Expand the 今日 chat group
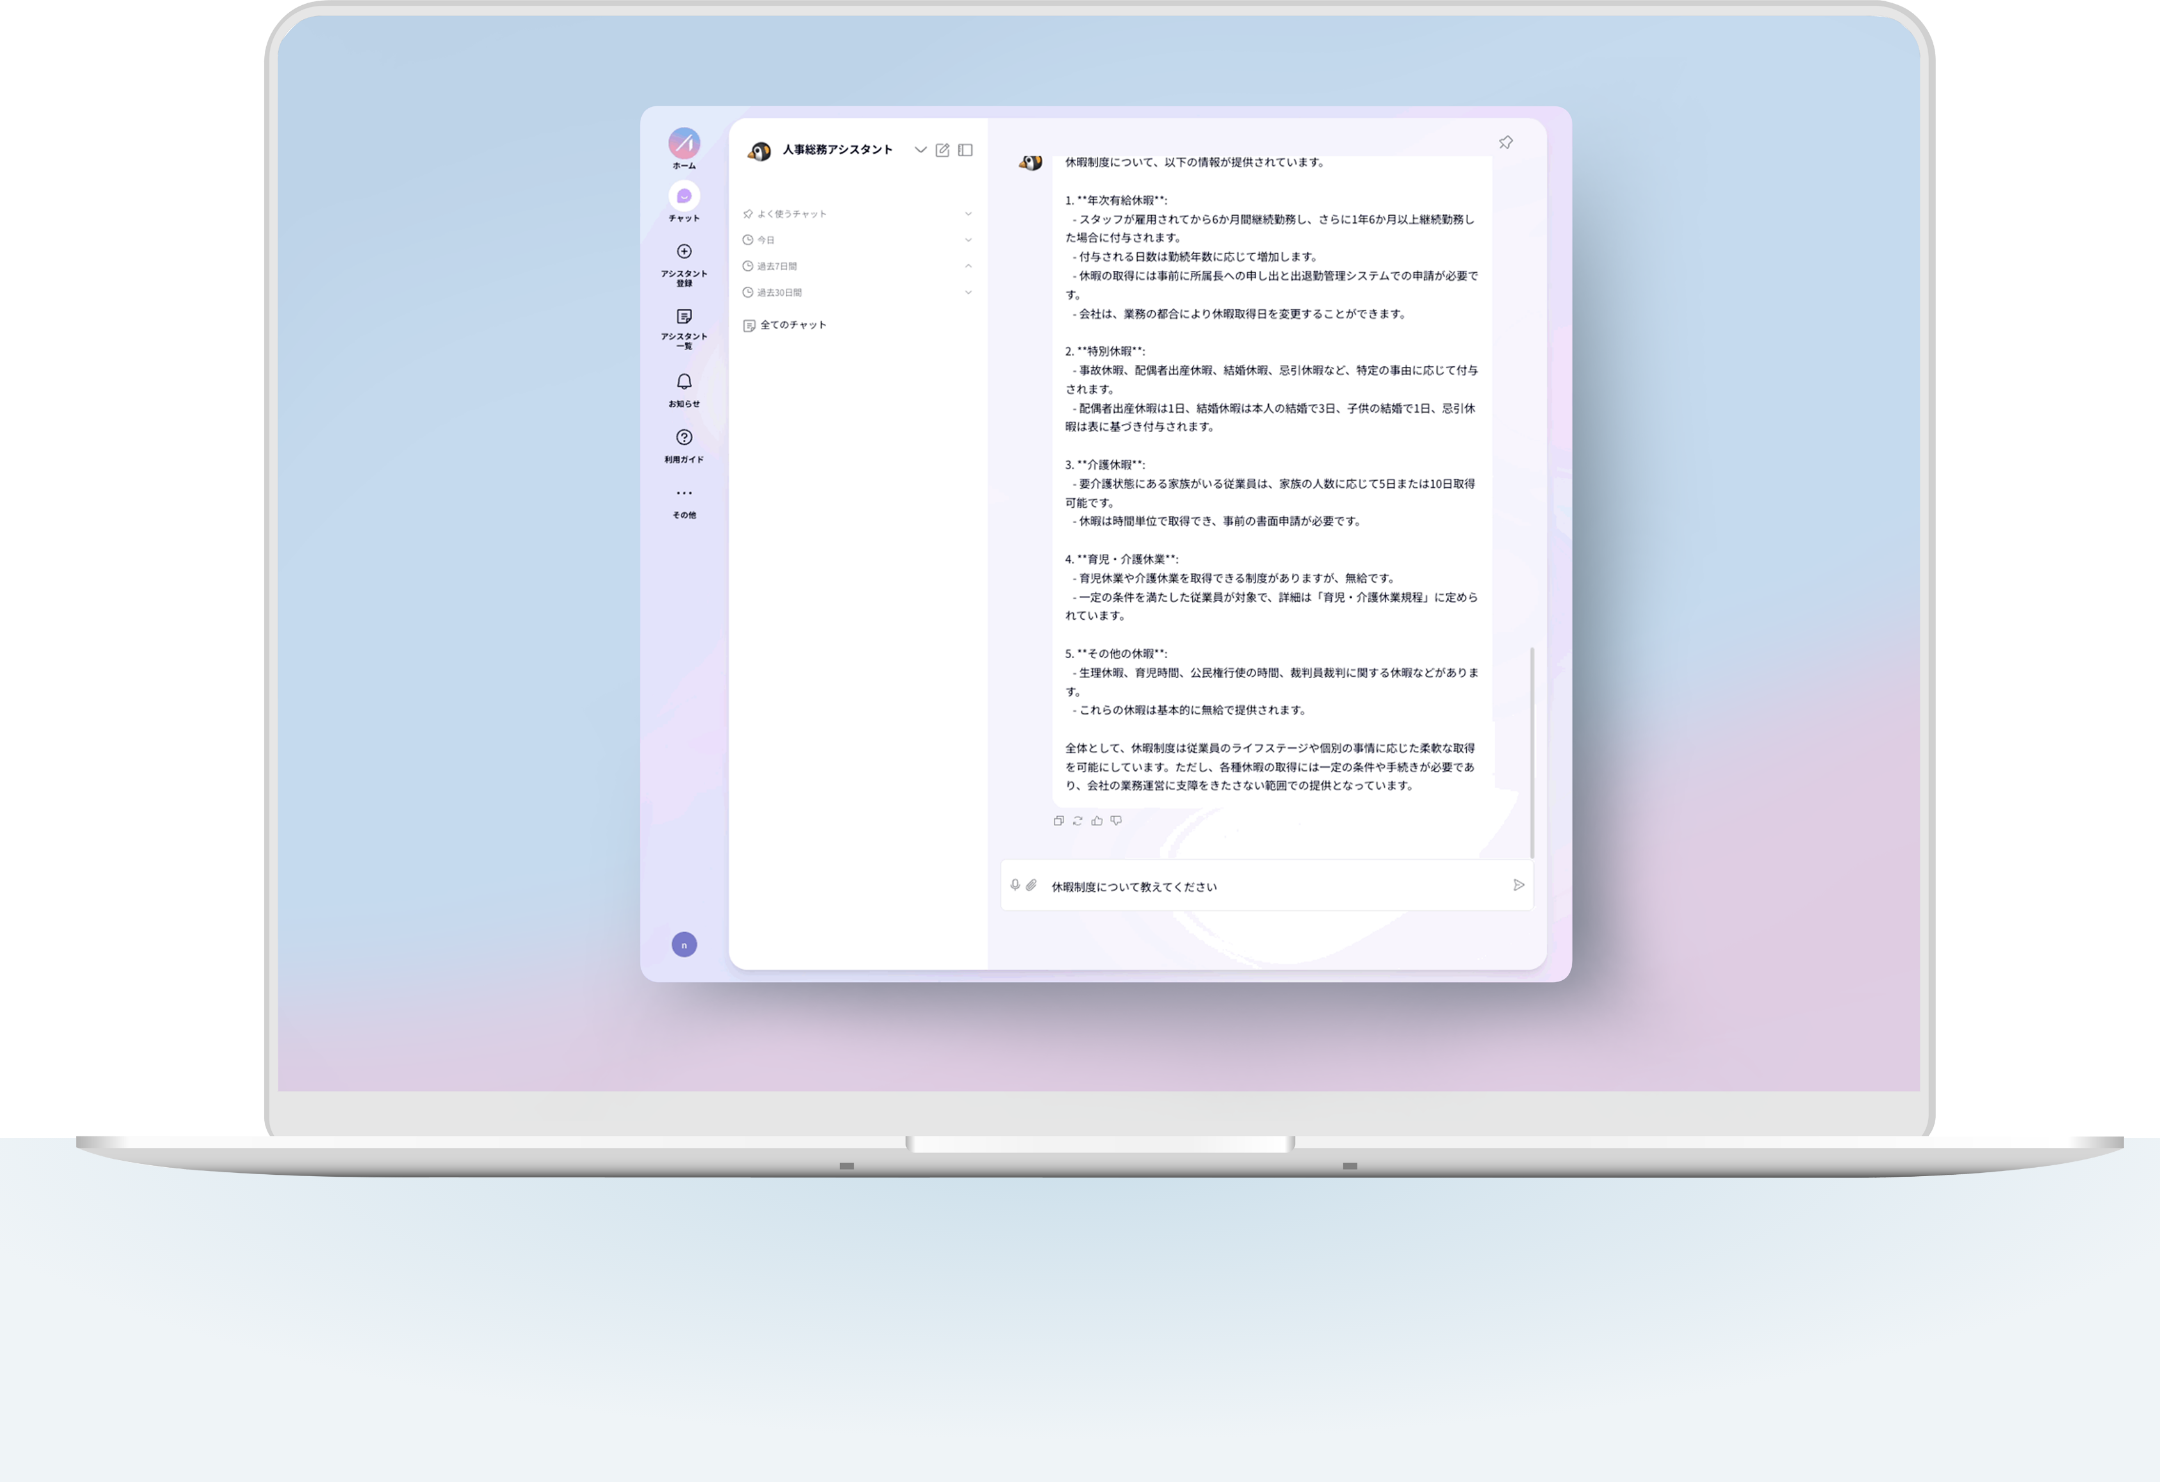This screenshot has height=1482, width=2160. click(x=967, y=240)
